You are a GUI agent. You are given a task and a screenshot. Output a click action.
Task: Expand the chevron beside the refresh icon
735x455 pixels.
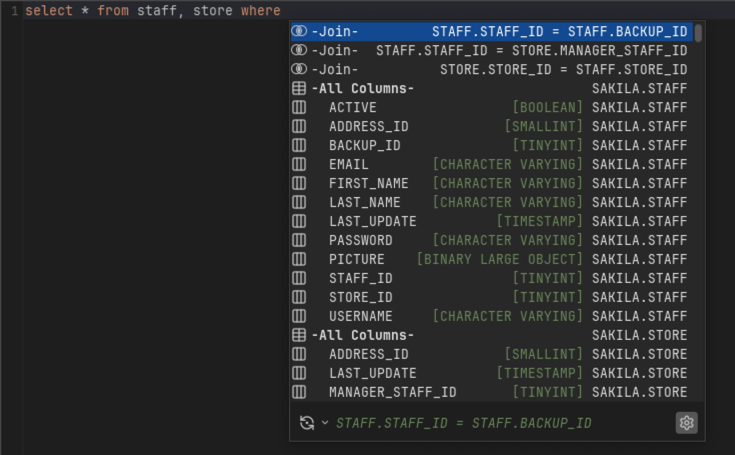325,423
